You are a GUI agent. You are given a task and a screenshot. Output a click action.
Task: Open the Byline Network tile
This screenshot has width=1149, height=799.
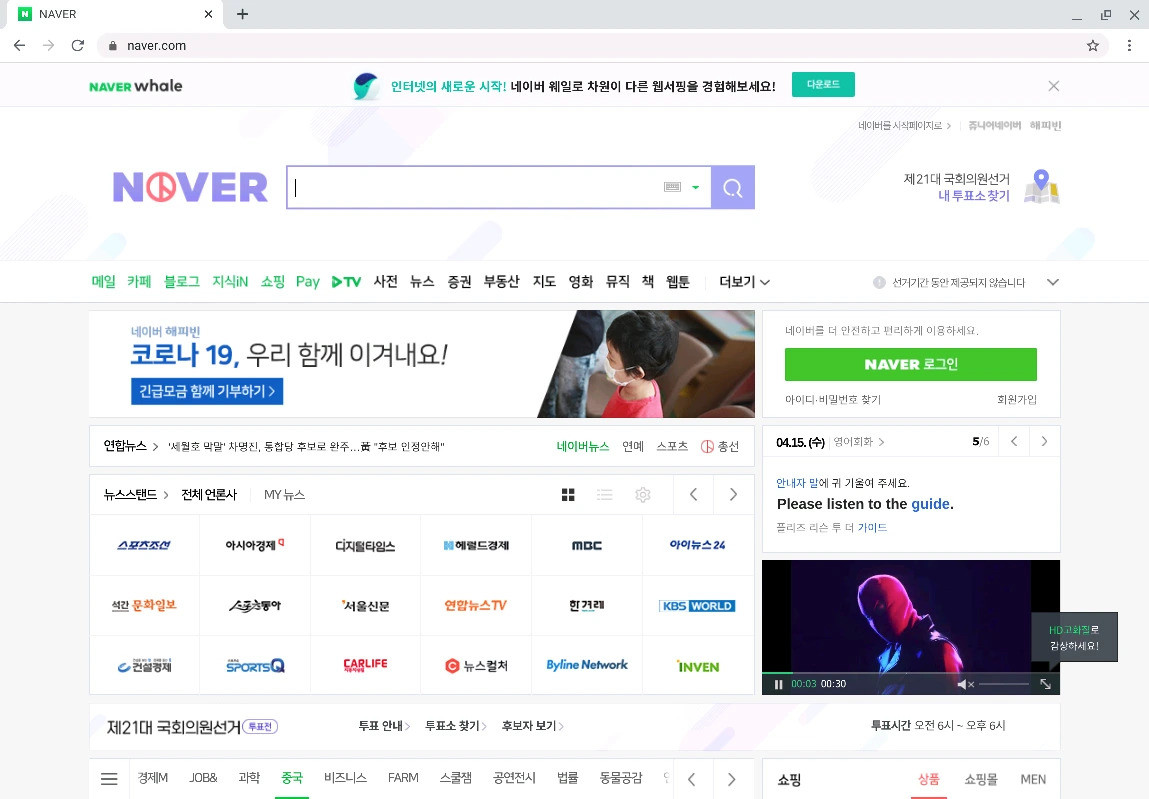coord(587,666)
